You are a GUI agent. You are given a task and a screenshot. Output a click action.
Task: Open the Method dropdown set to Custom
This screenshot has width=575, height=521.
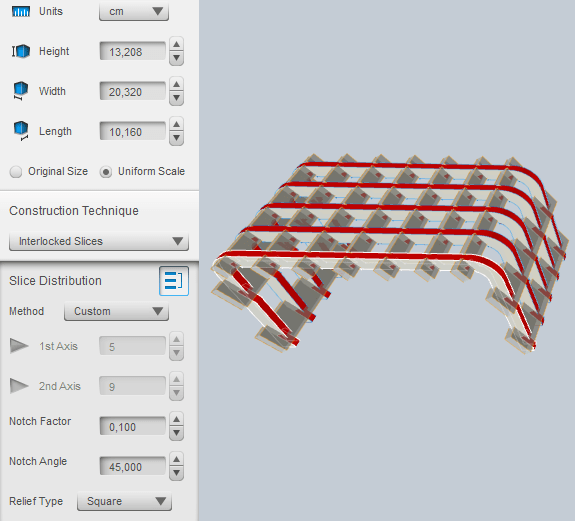point(116,311)
